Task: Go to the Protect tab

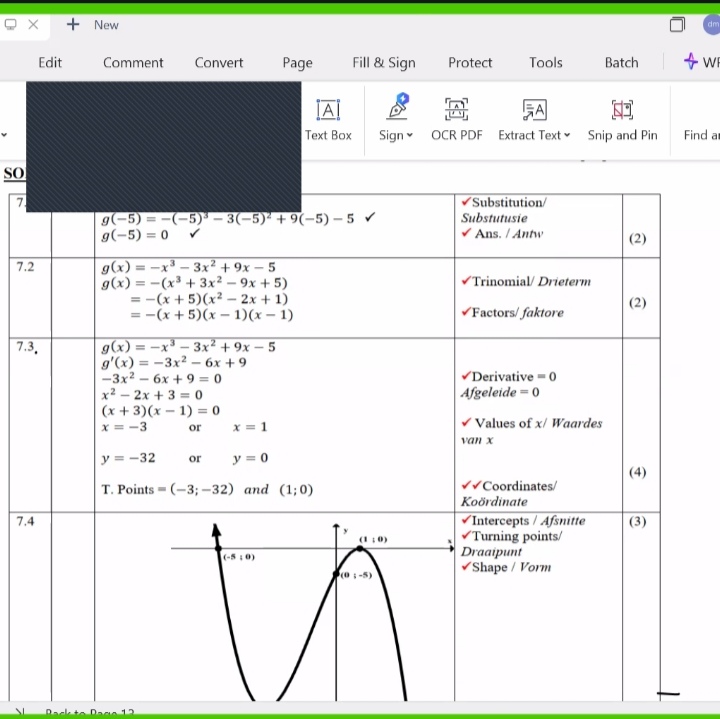Action: [470, 62]
